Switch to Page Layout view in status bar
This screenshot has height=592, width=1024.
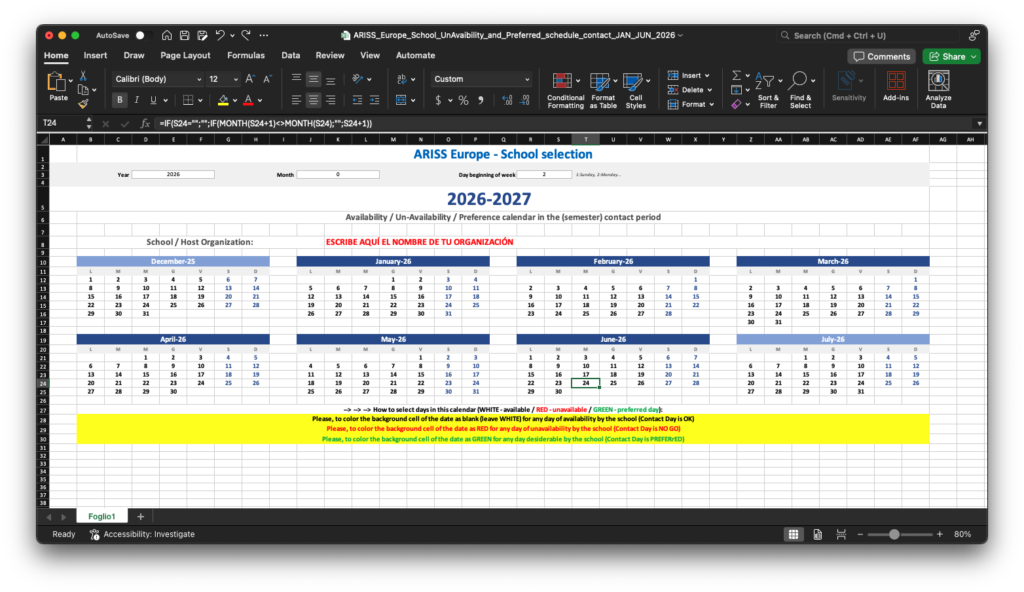pyautogui.click(x=818, y=534)
